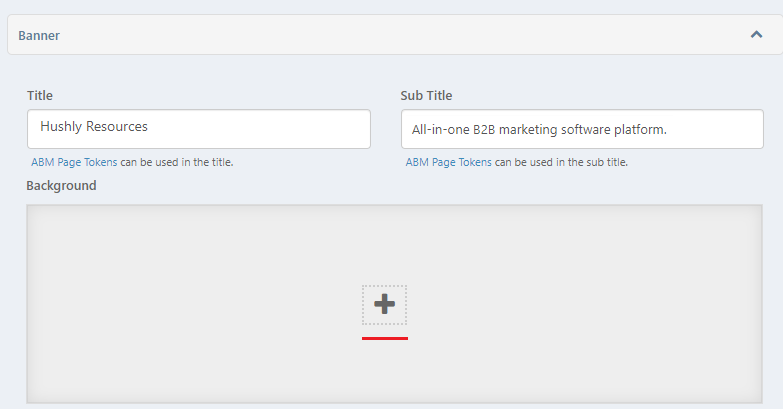Collapse the Banner section with the chevron
The width and height of the screenshot is (783, 409).
pos(756,34)
